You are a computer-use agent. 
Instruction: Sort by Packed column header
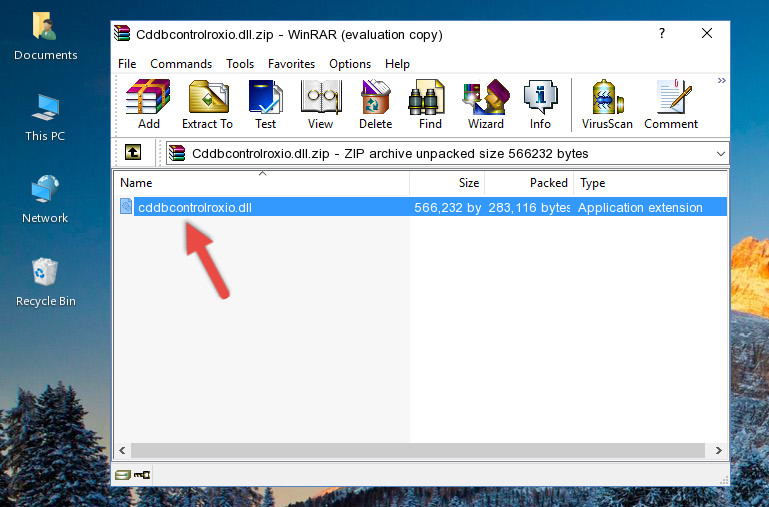pyautogui.click(x=529, y=183)
